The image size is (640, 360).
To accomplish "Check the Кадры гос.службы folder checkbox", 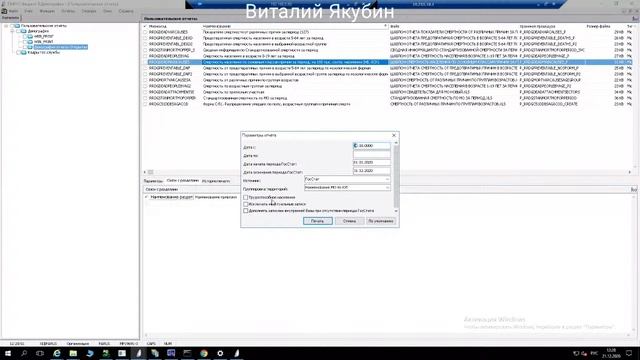I will coord(18,52).
